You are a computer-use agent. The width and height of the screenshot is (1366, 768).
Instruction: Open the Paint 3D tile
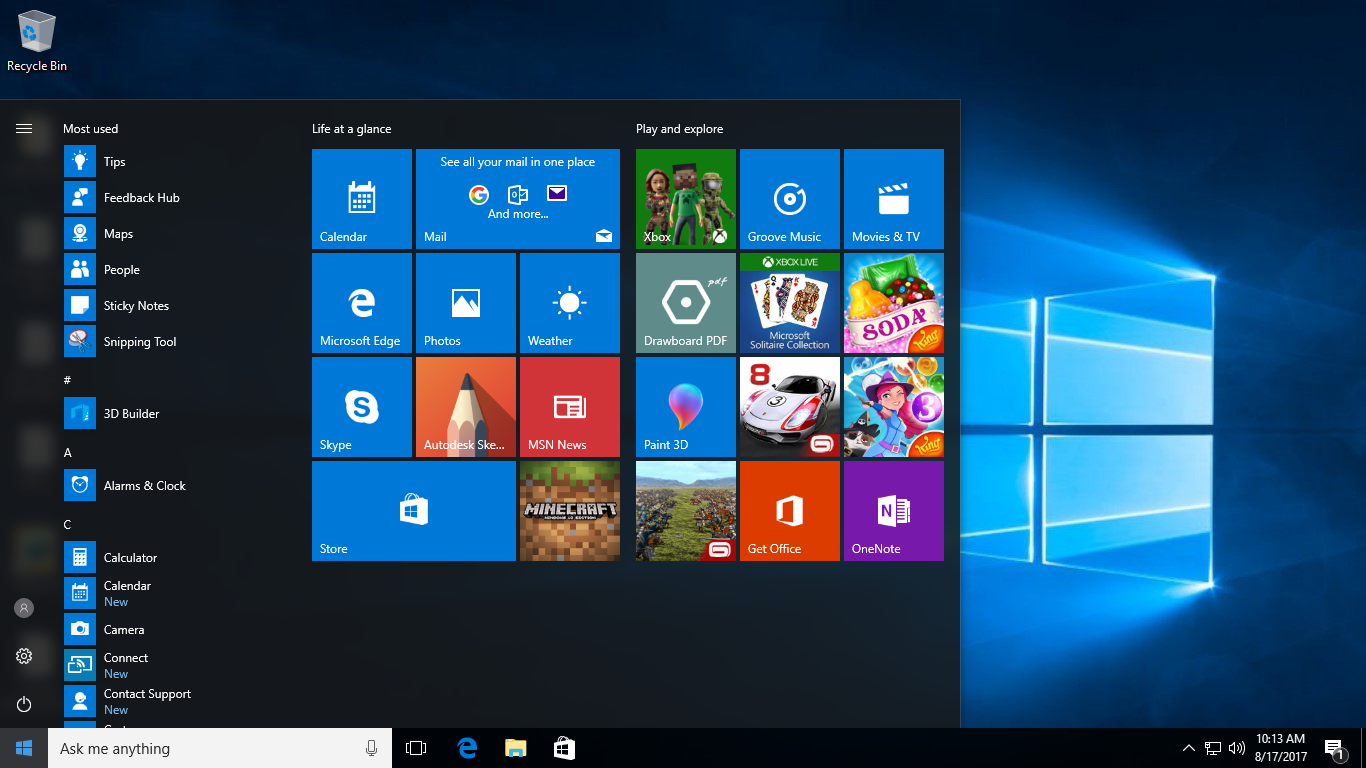[x=686, y=407]
